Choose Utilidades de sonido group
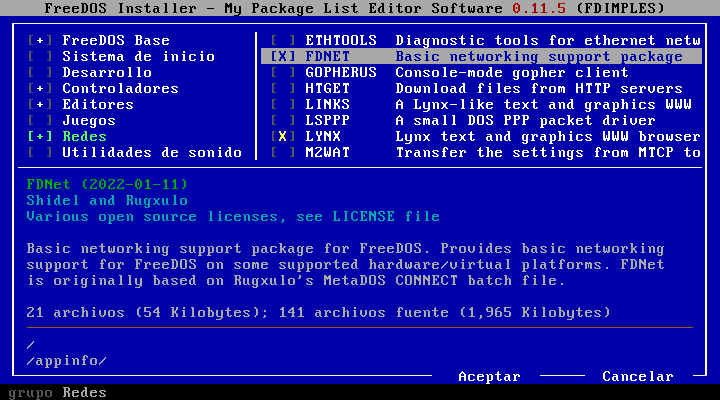Viewport: 720px width, 400px height. (x=151, y=153)
